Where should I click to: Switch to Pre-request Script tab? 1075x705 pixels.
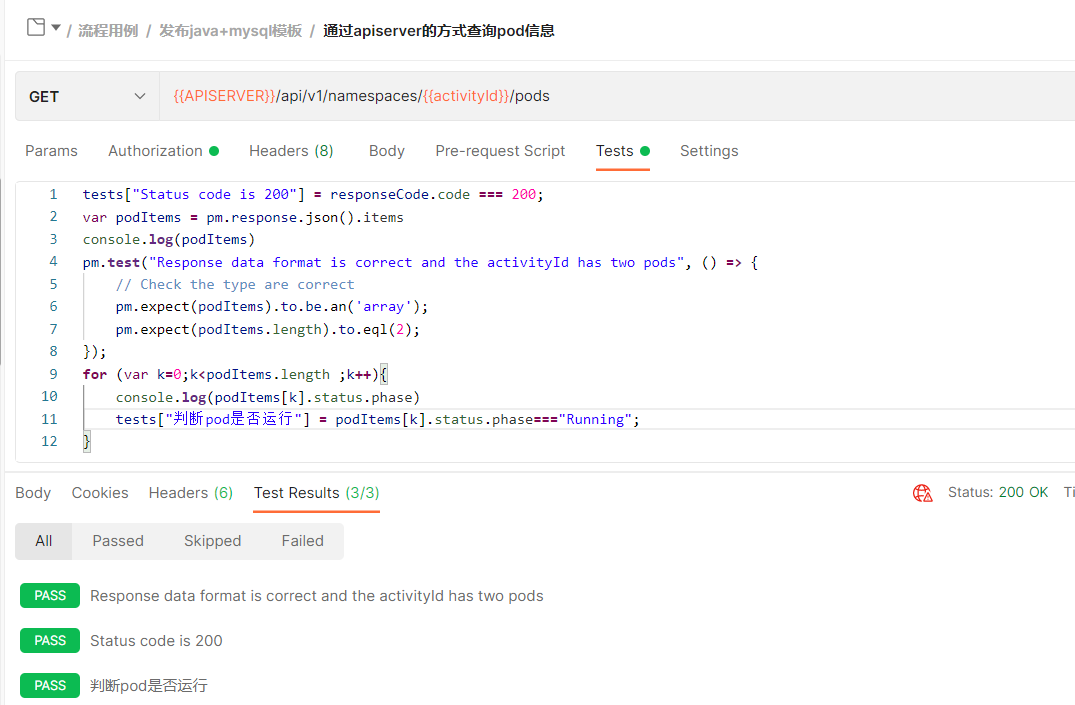[500, 151]
